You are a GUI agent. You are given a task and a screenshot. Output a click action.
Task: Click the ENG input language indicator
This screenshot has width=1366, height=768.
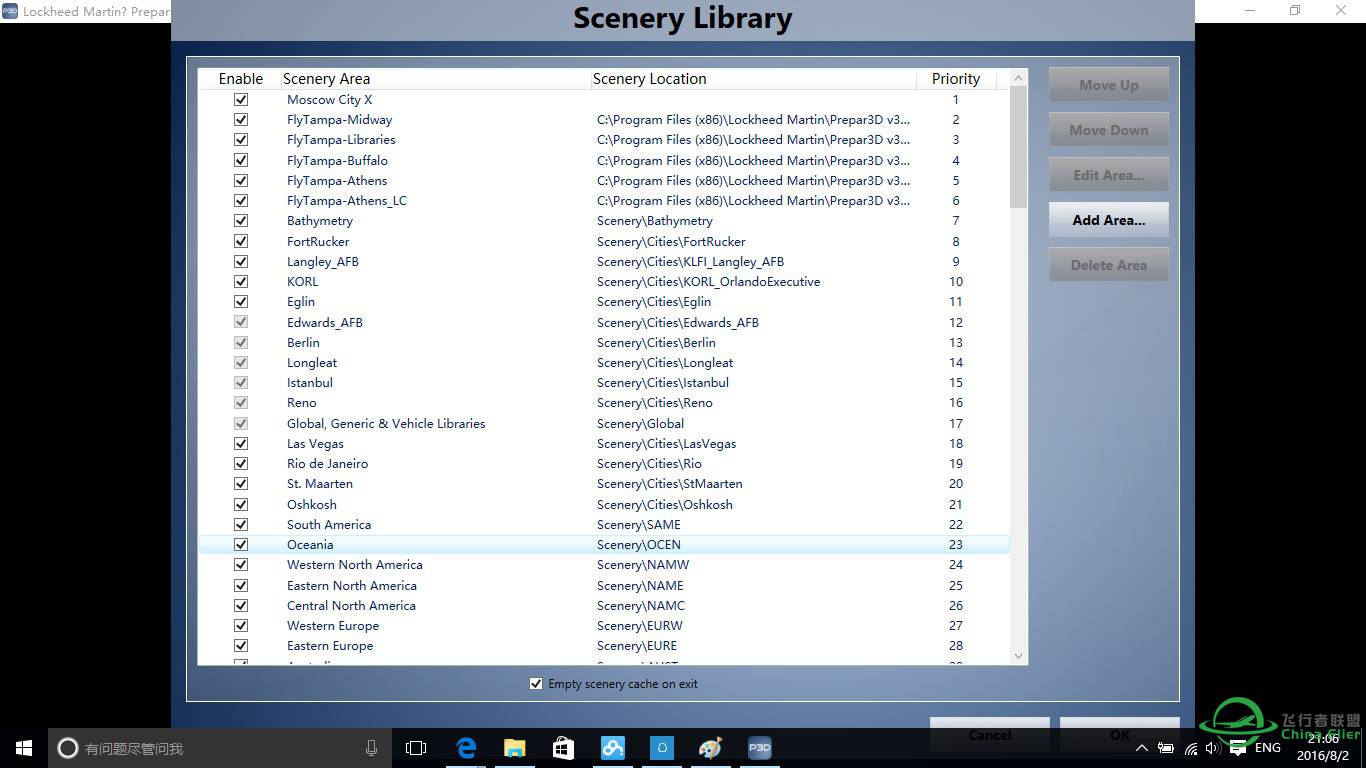(1268, 748)
